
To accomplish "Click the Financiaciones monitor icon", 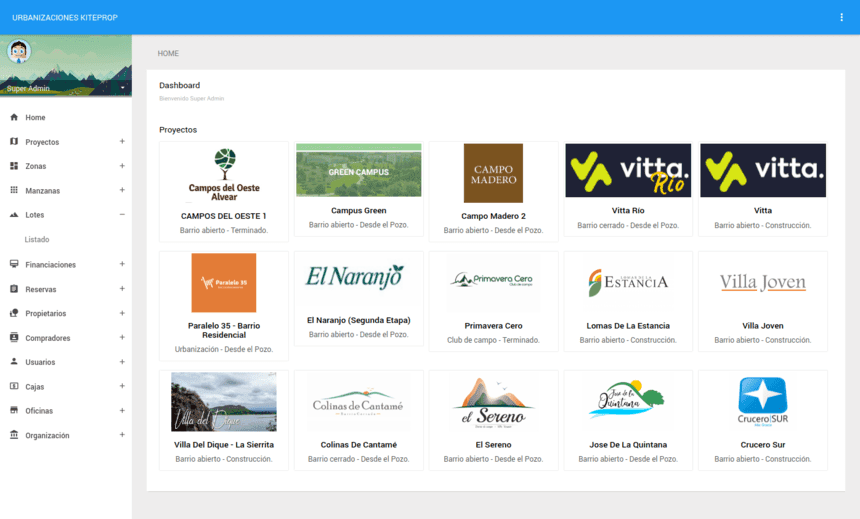I will pyautogui.click(x=14, y=264).
